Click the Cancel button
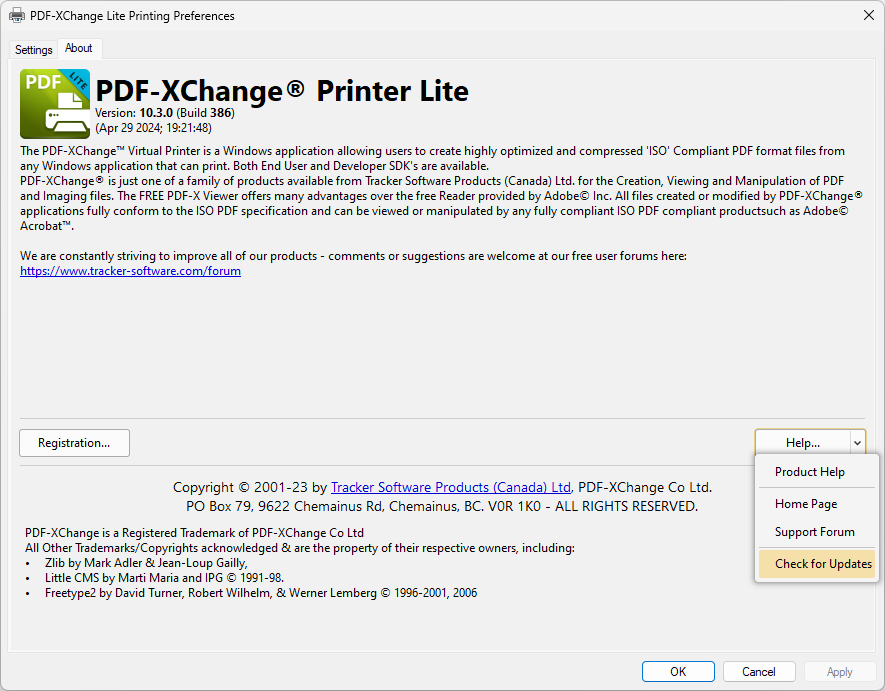 (759, 672)
